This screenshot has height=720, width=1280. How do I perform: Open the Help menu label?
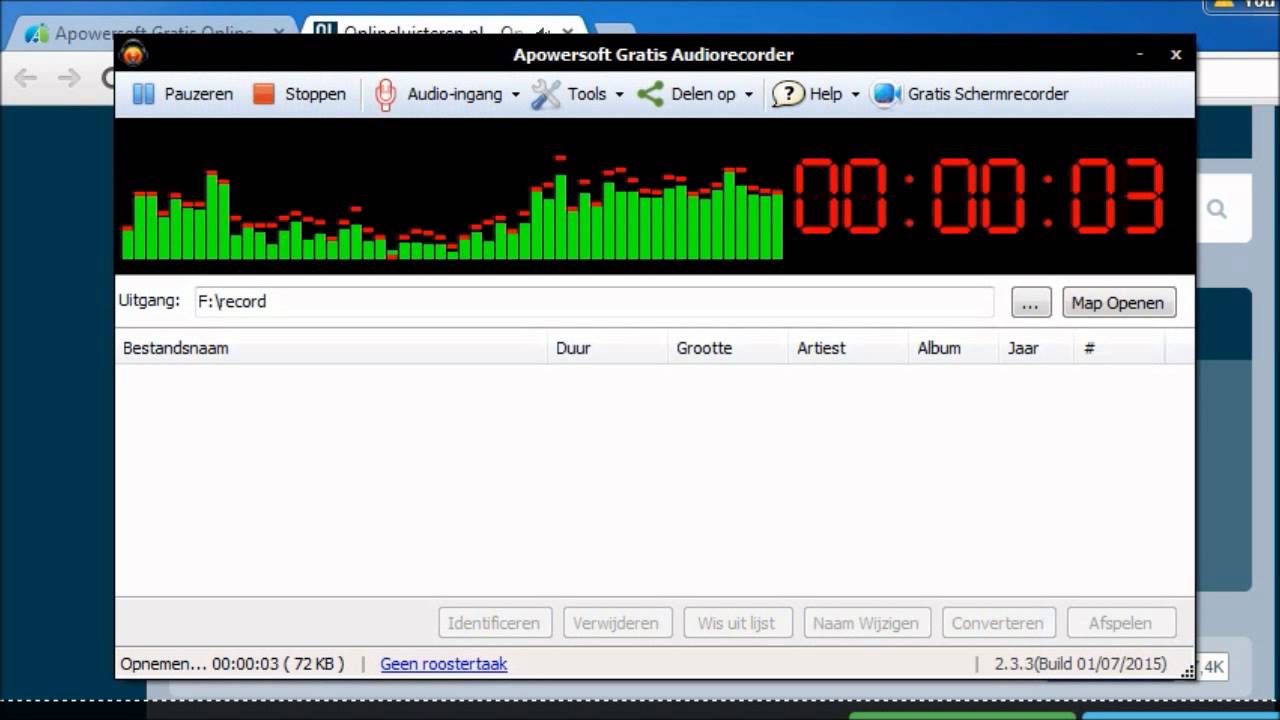tap(826, 94)
